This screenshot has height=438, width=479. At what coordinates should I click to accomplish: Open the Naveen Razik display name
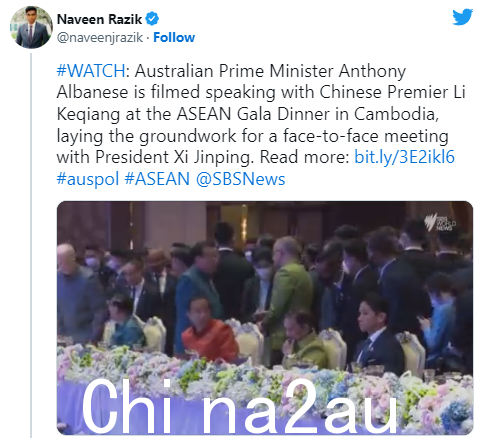tap(99, 19)
